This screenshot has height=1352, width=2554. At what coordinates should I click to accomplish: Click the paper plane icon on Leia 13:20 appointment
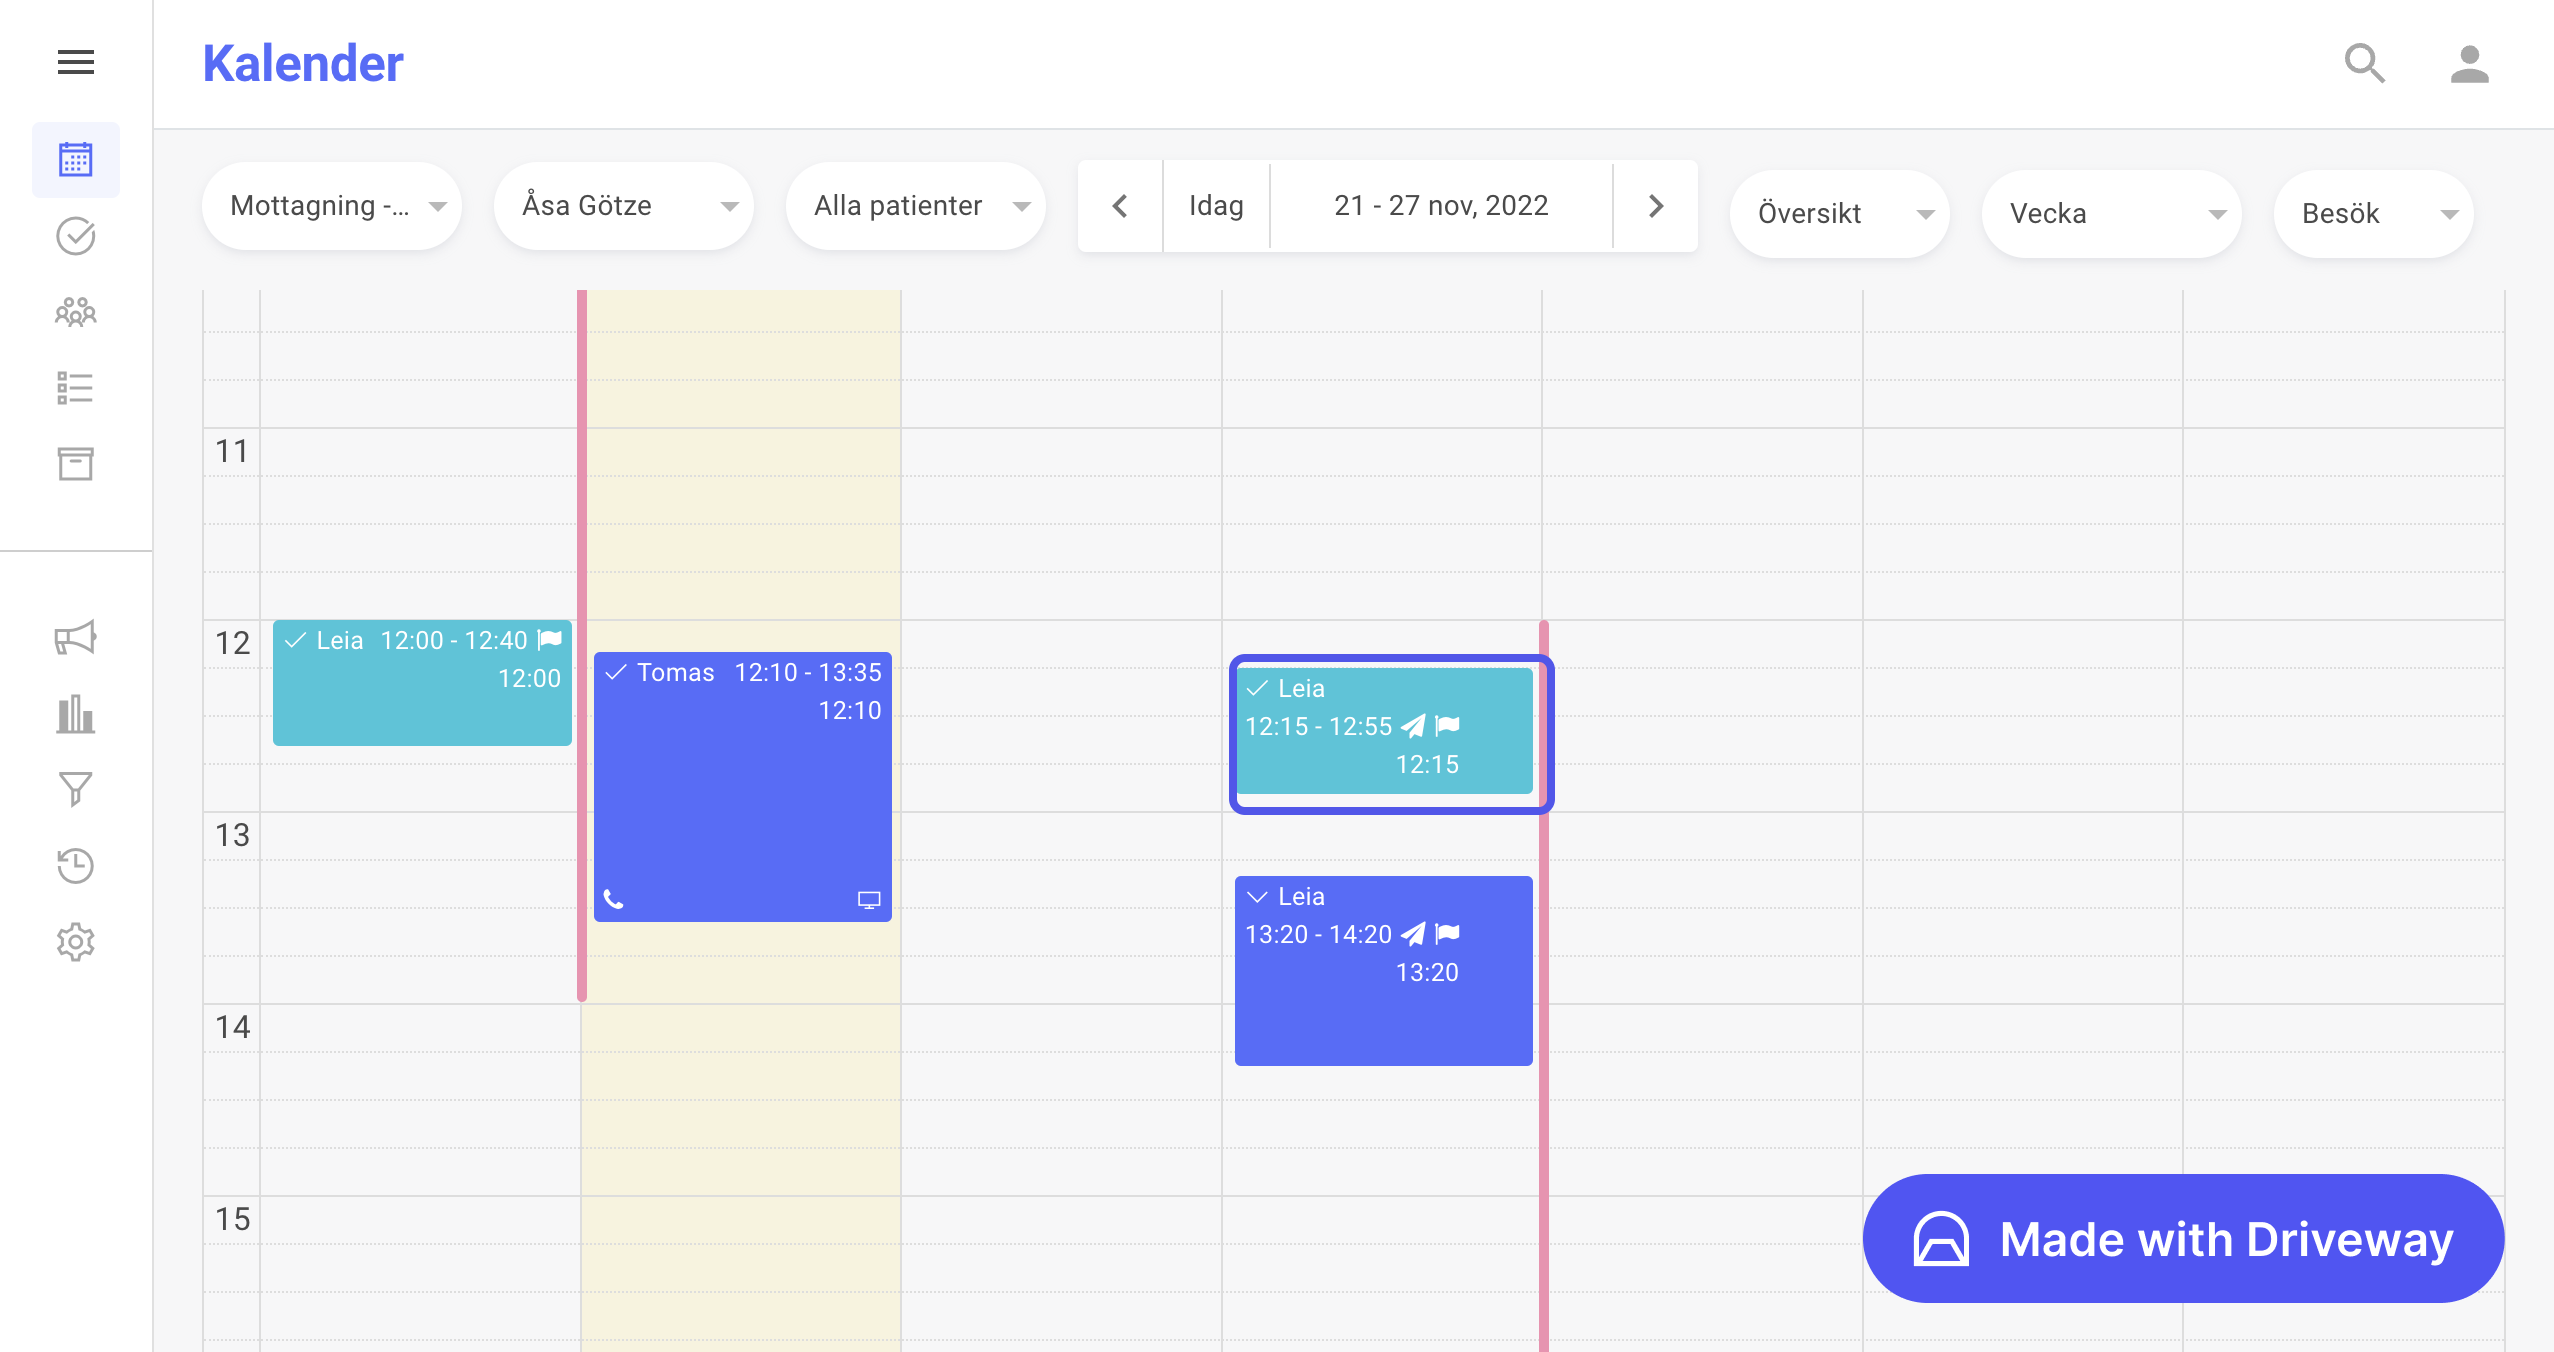(1414, 934)
